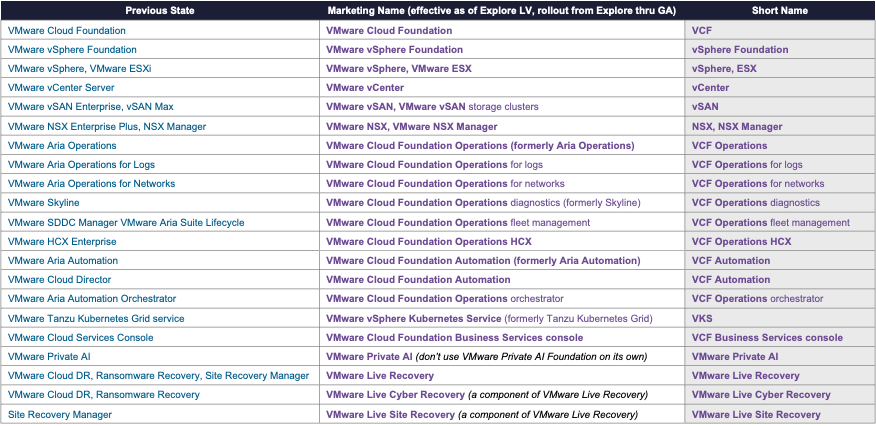Click short name 'VCF Operations for networks'

tap(780, 184)
